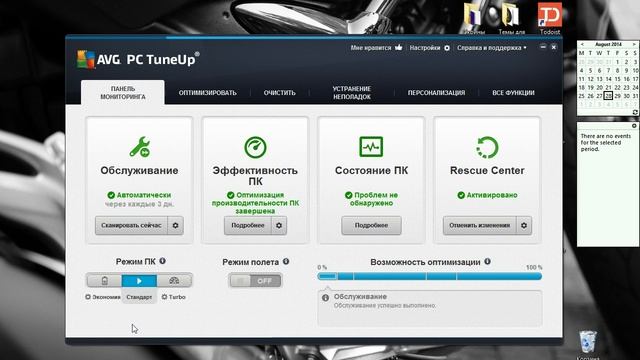Switch to the Все функции tab
Screen dimensions: 640x360
pos(513,93)
